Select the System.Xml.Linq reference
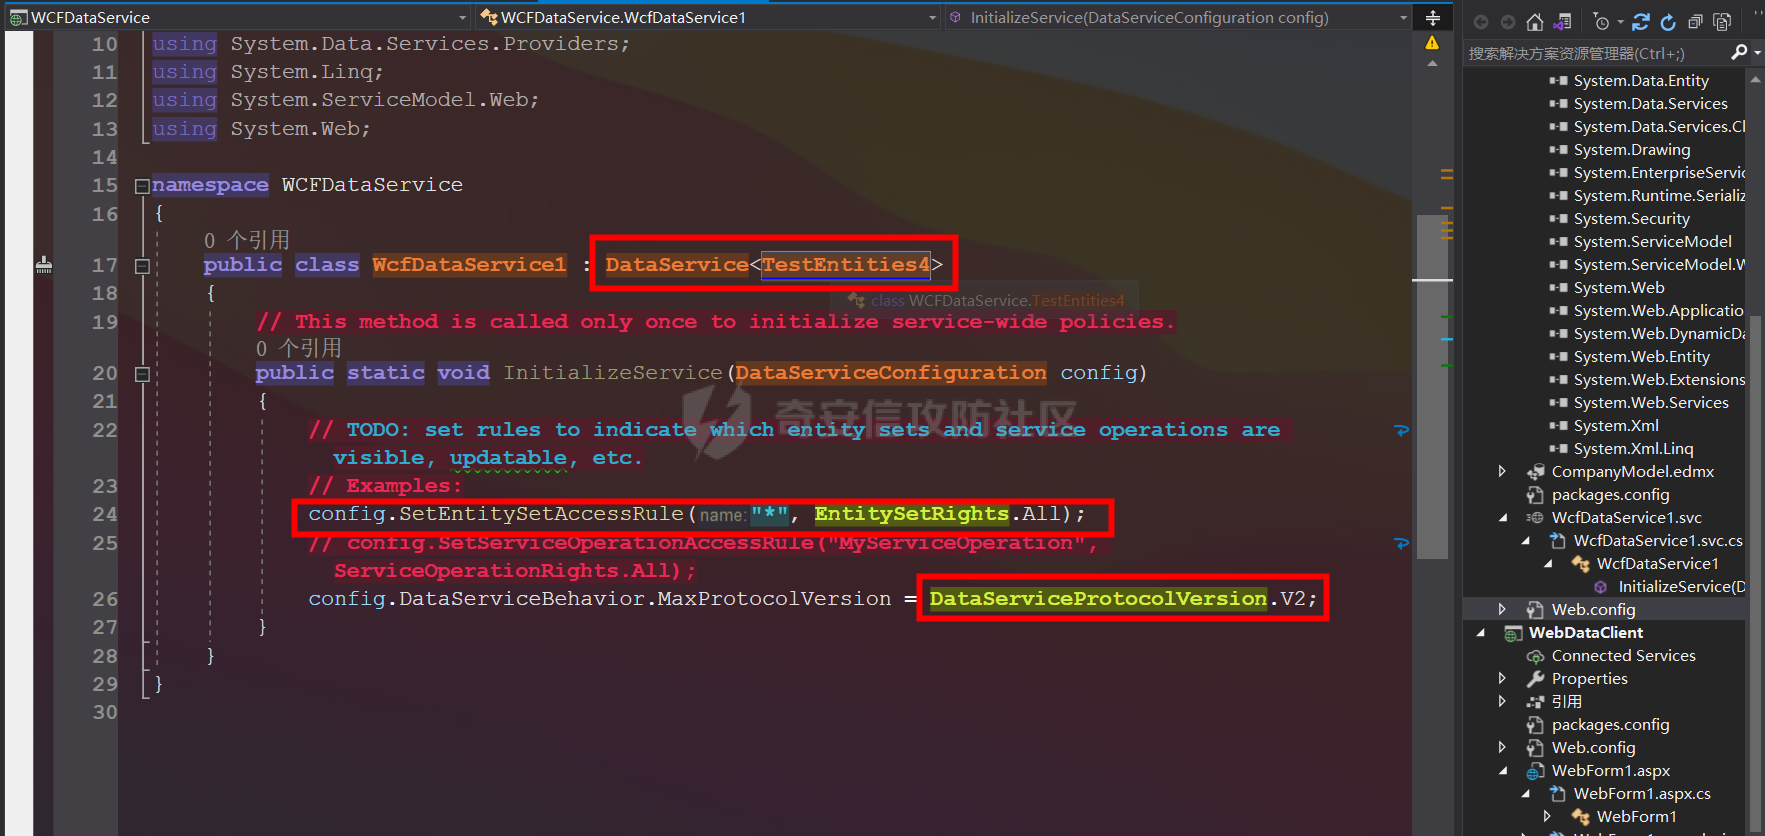Viewport: 1765px width, 836px height. pyautogui.click(x=1634, y=449)
